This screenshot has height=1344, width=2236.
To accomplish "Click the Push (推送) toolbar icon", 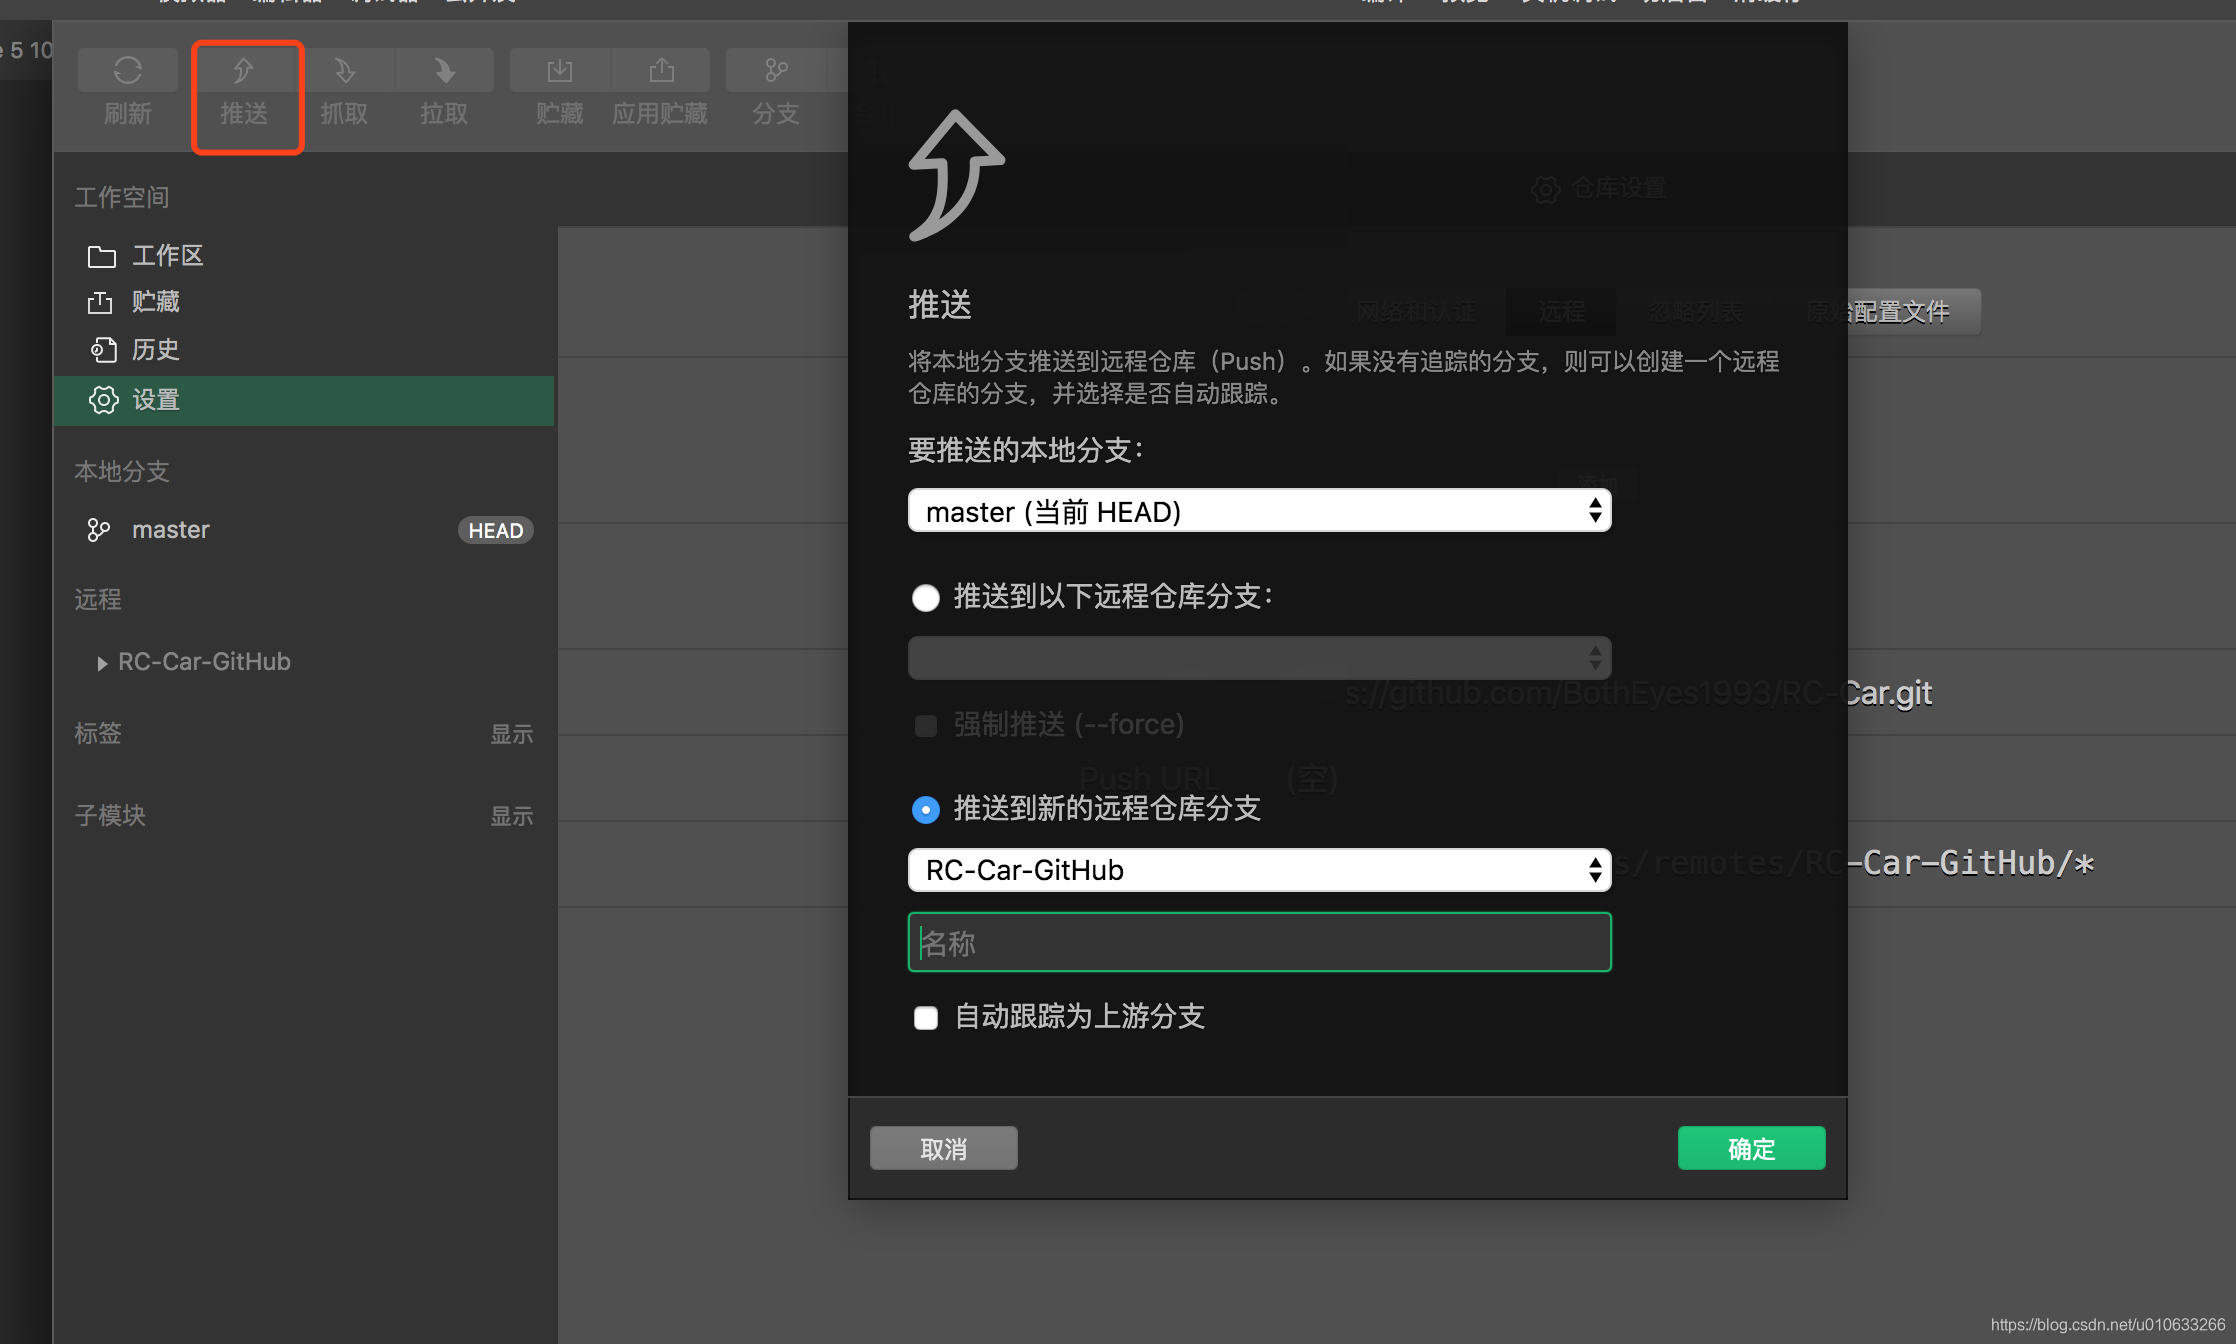I will 243,71.
